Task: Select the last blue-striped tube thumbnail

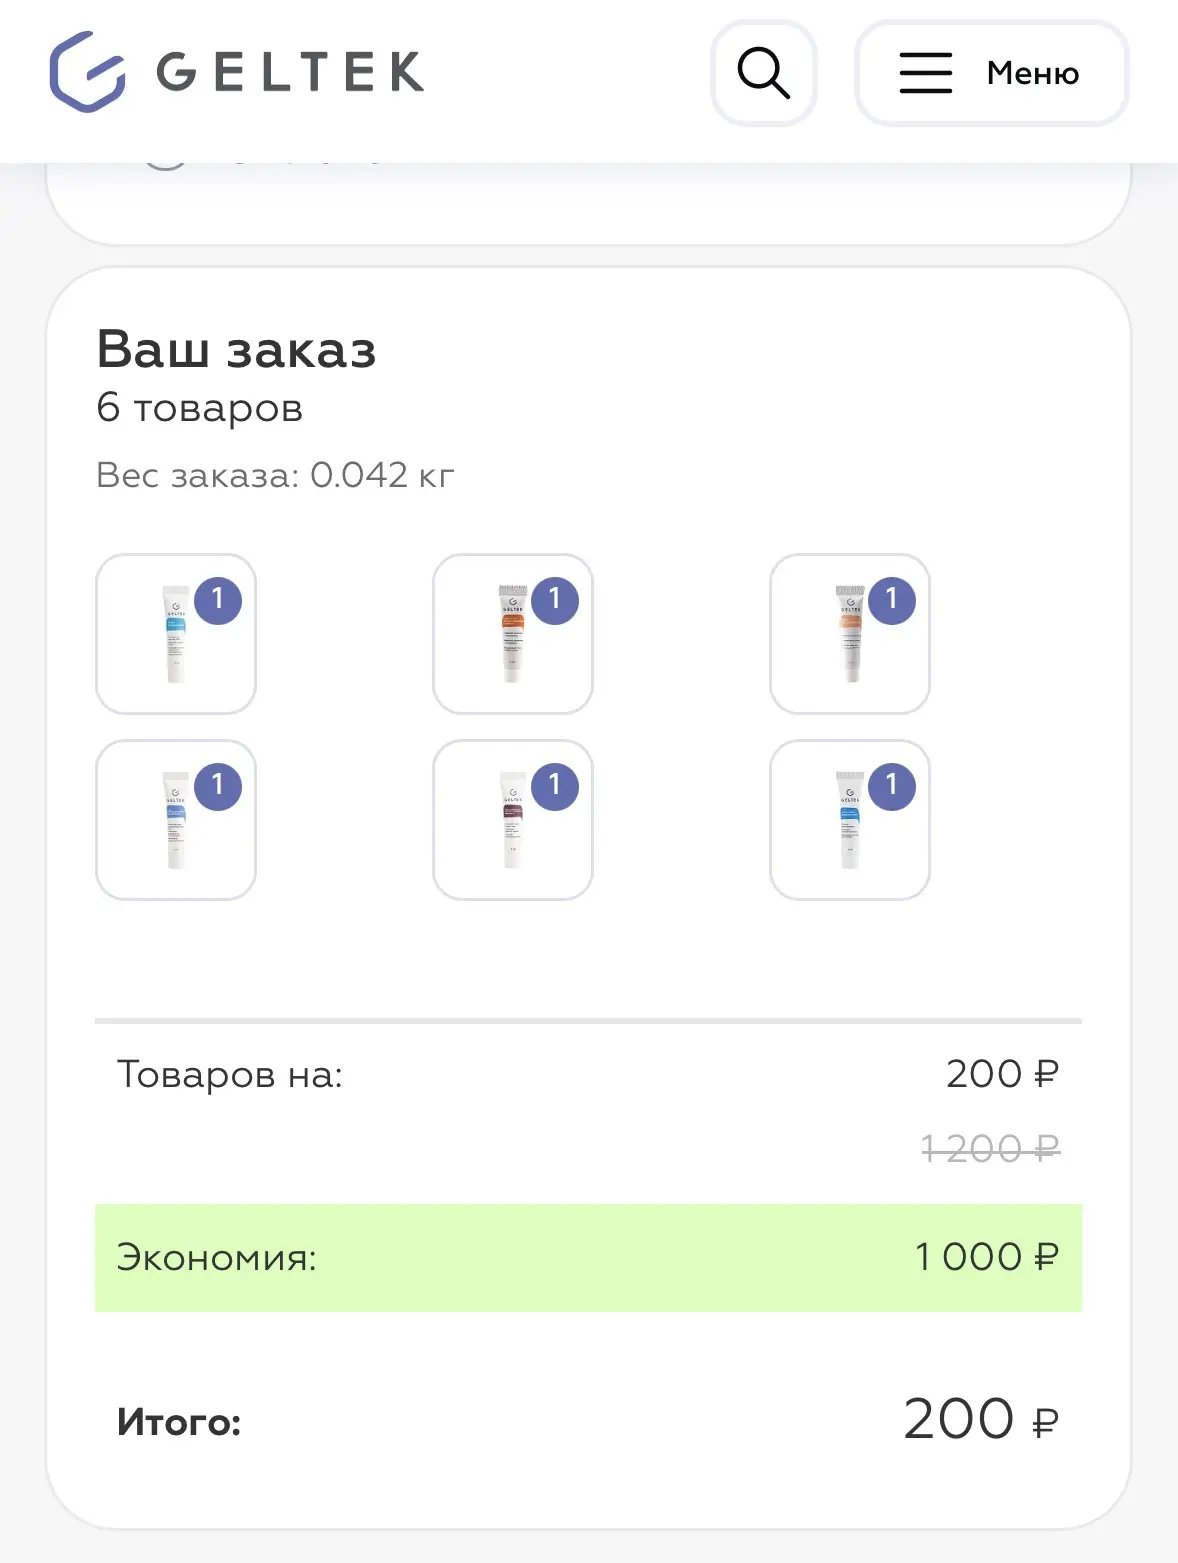Action: [x=850, y=820]
